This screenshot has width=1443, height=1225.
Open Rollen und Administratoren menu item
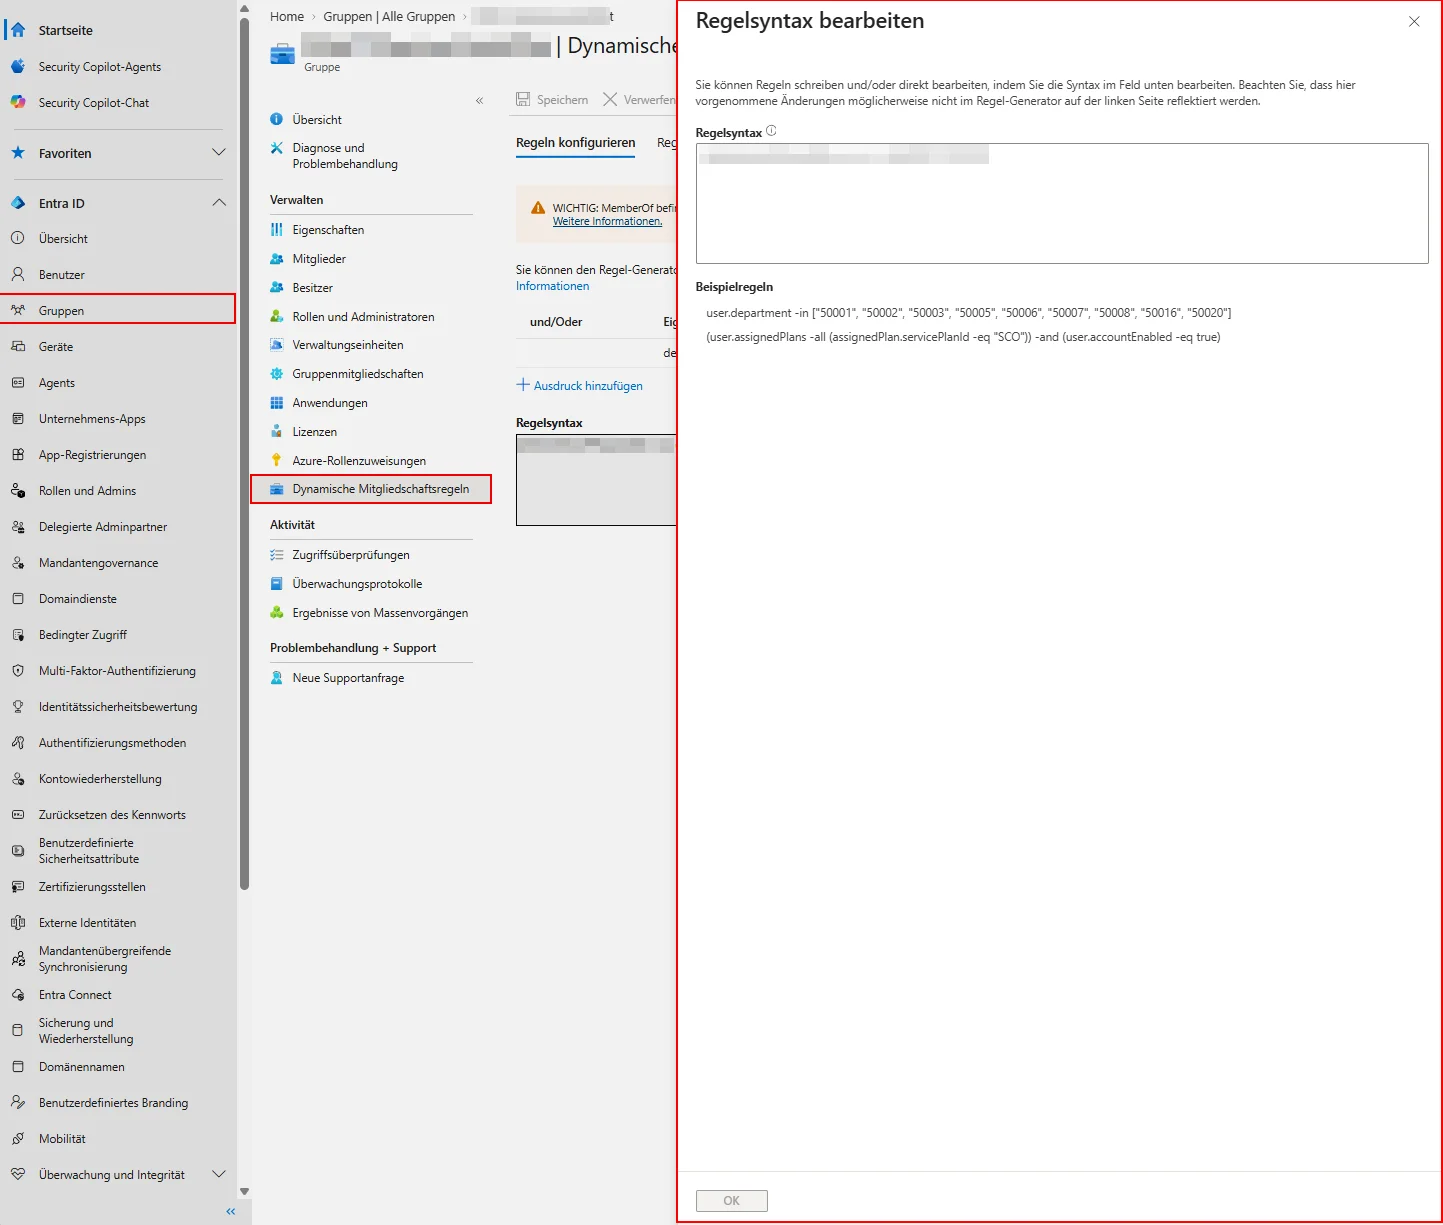tap(363, 316)
